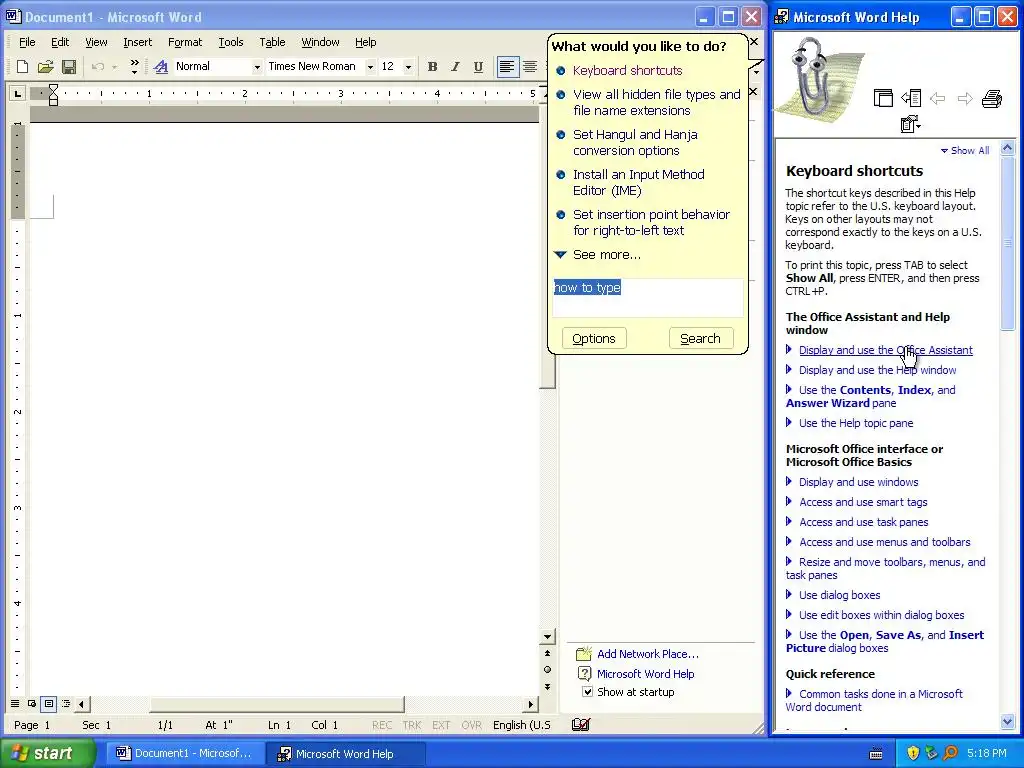Open the Tools menu
Screen dimensions: 1024x768
(x=231, y=42)
